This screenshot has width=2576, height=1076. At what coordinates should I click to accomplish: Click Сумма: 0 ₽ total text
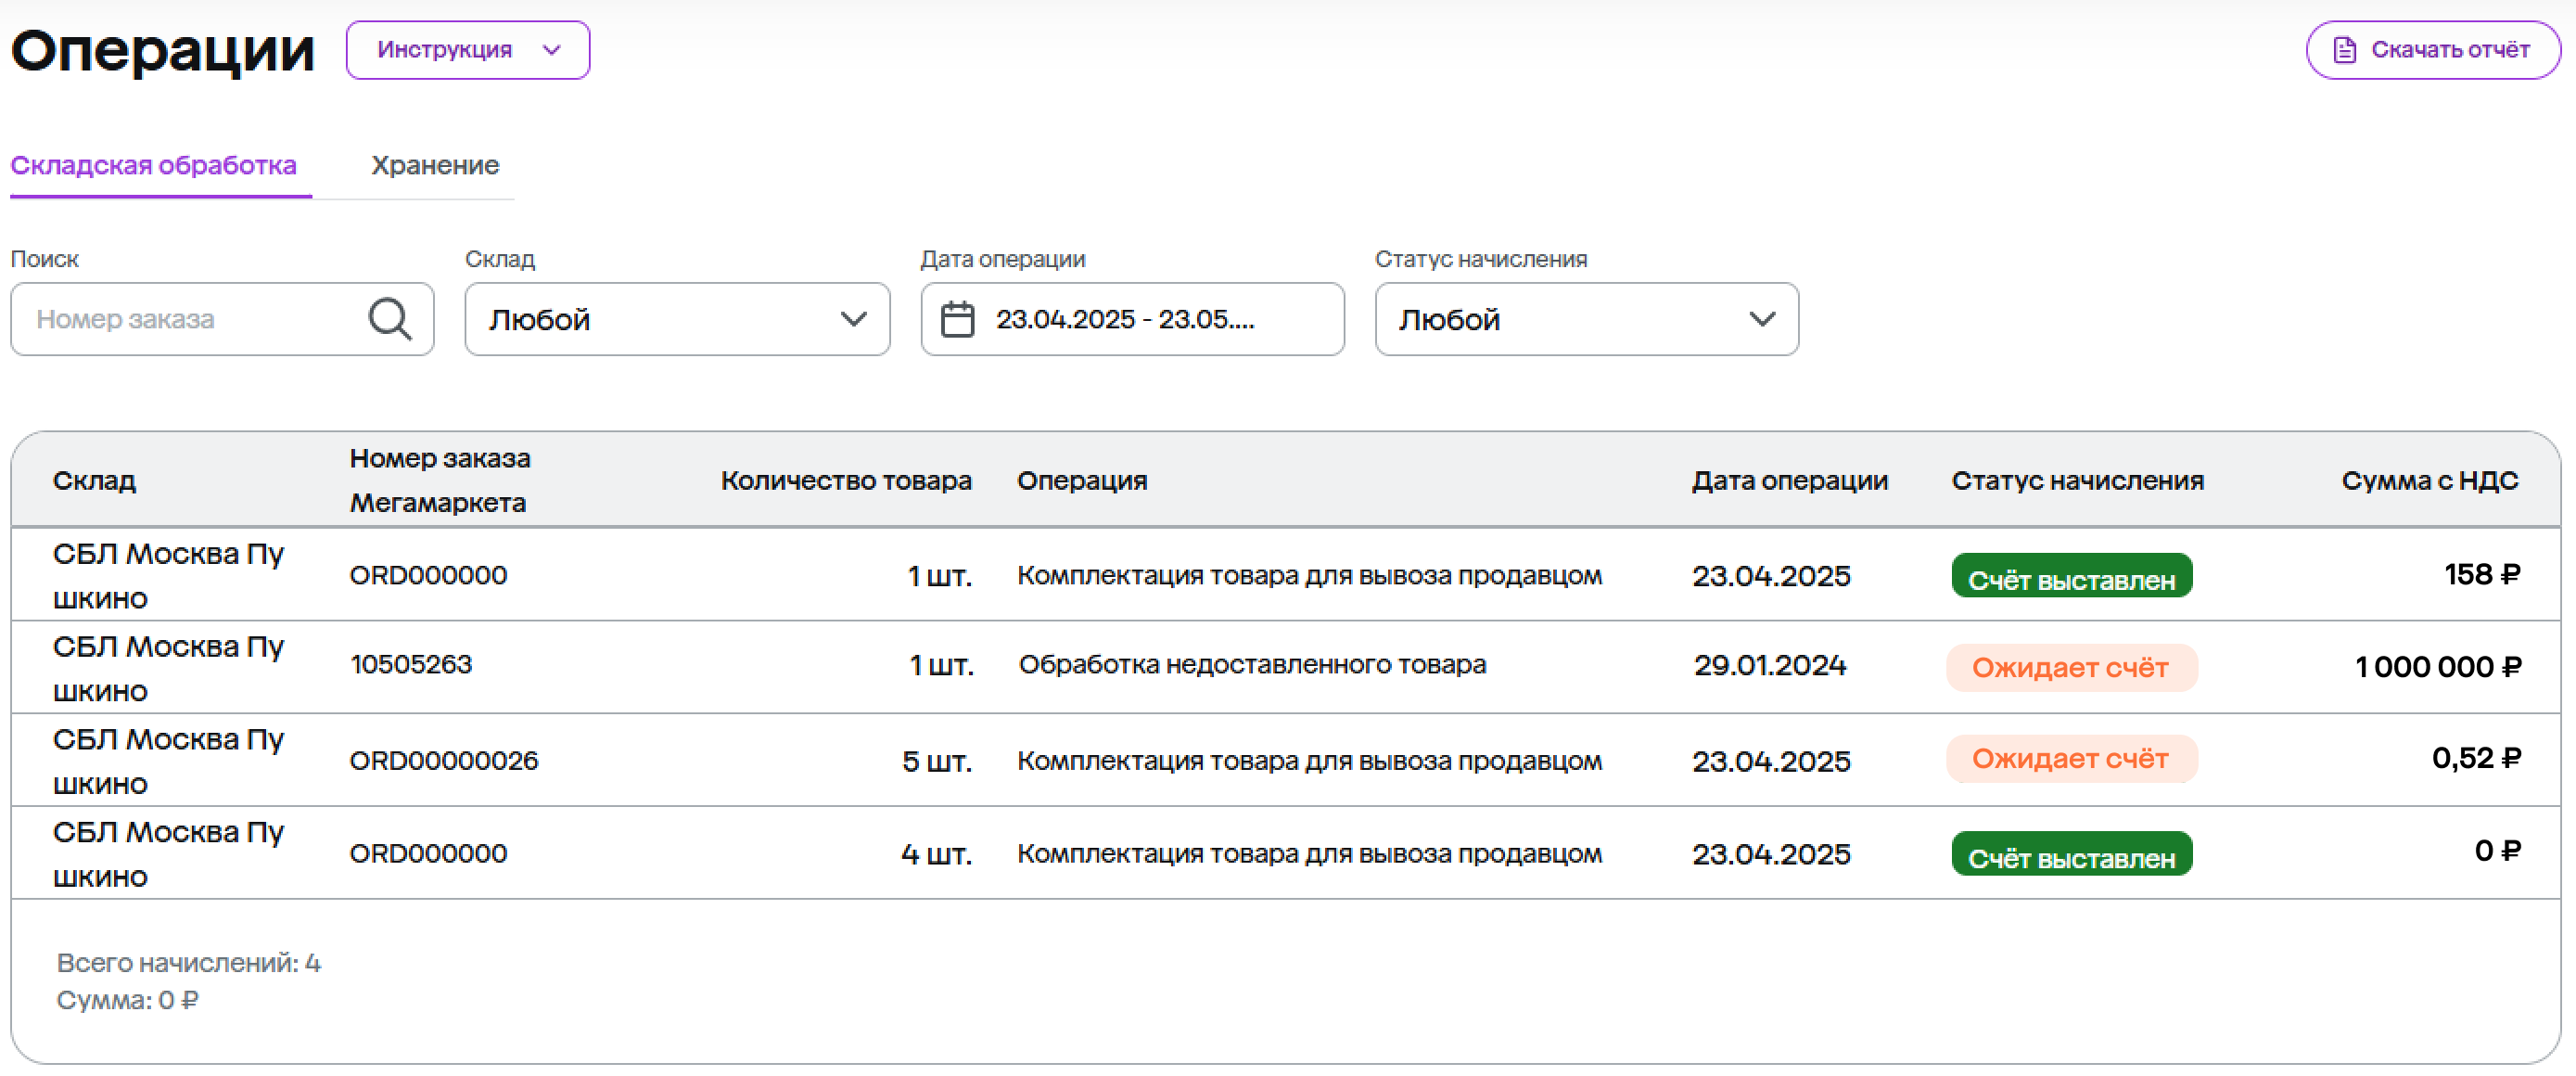click(x=127, y=1000)
